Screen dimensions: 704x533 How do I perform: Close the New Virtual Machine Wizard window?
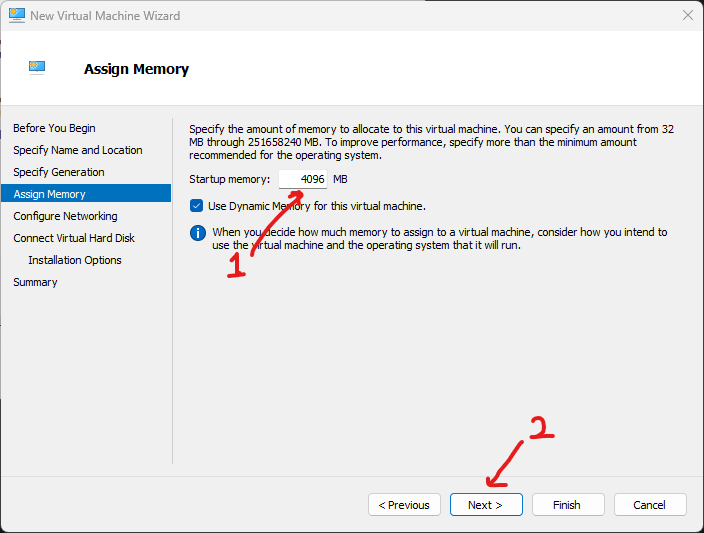pyautogui.click(x=687, y=16)
